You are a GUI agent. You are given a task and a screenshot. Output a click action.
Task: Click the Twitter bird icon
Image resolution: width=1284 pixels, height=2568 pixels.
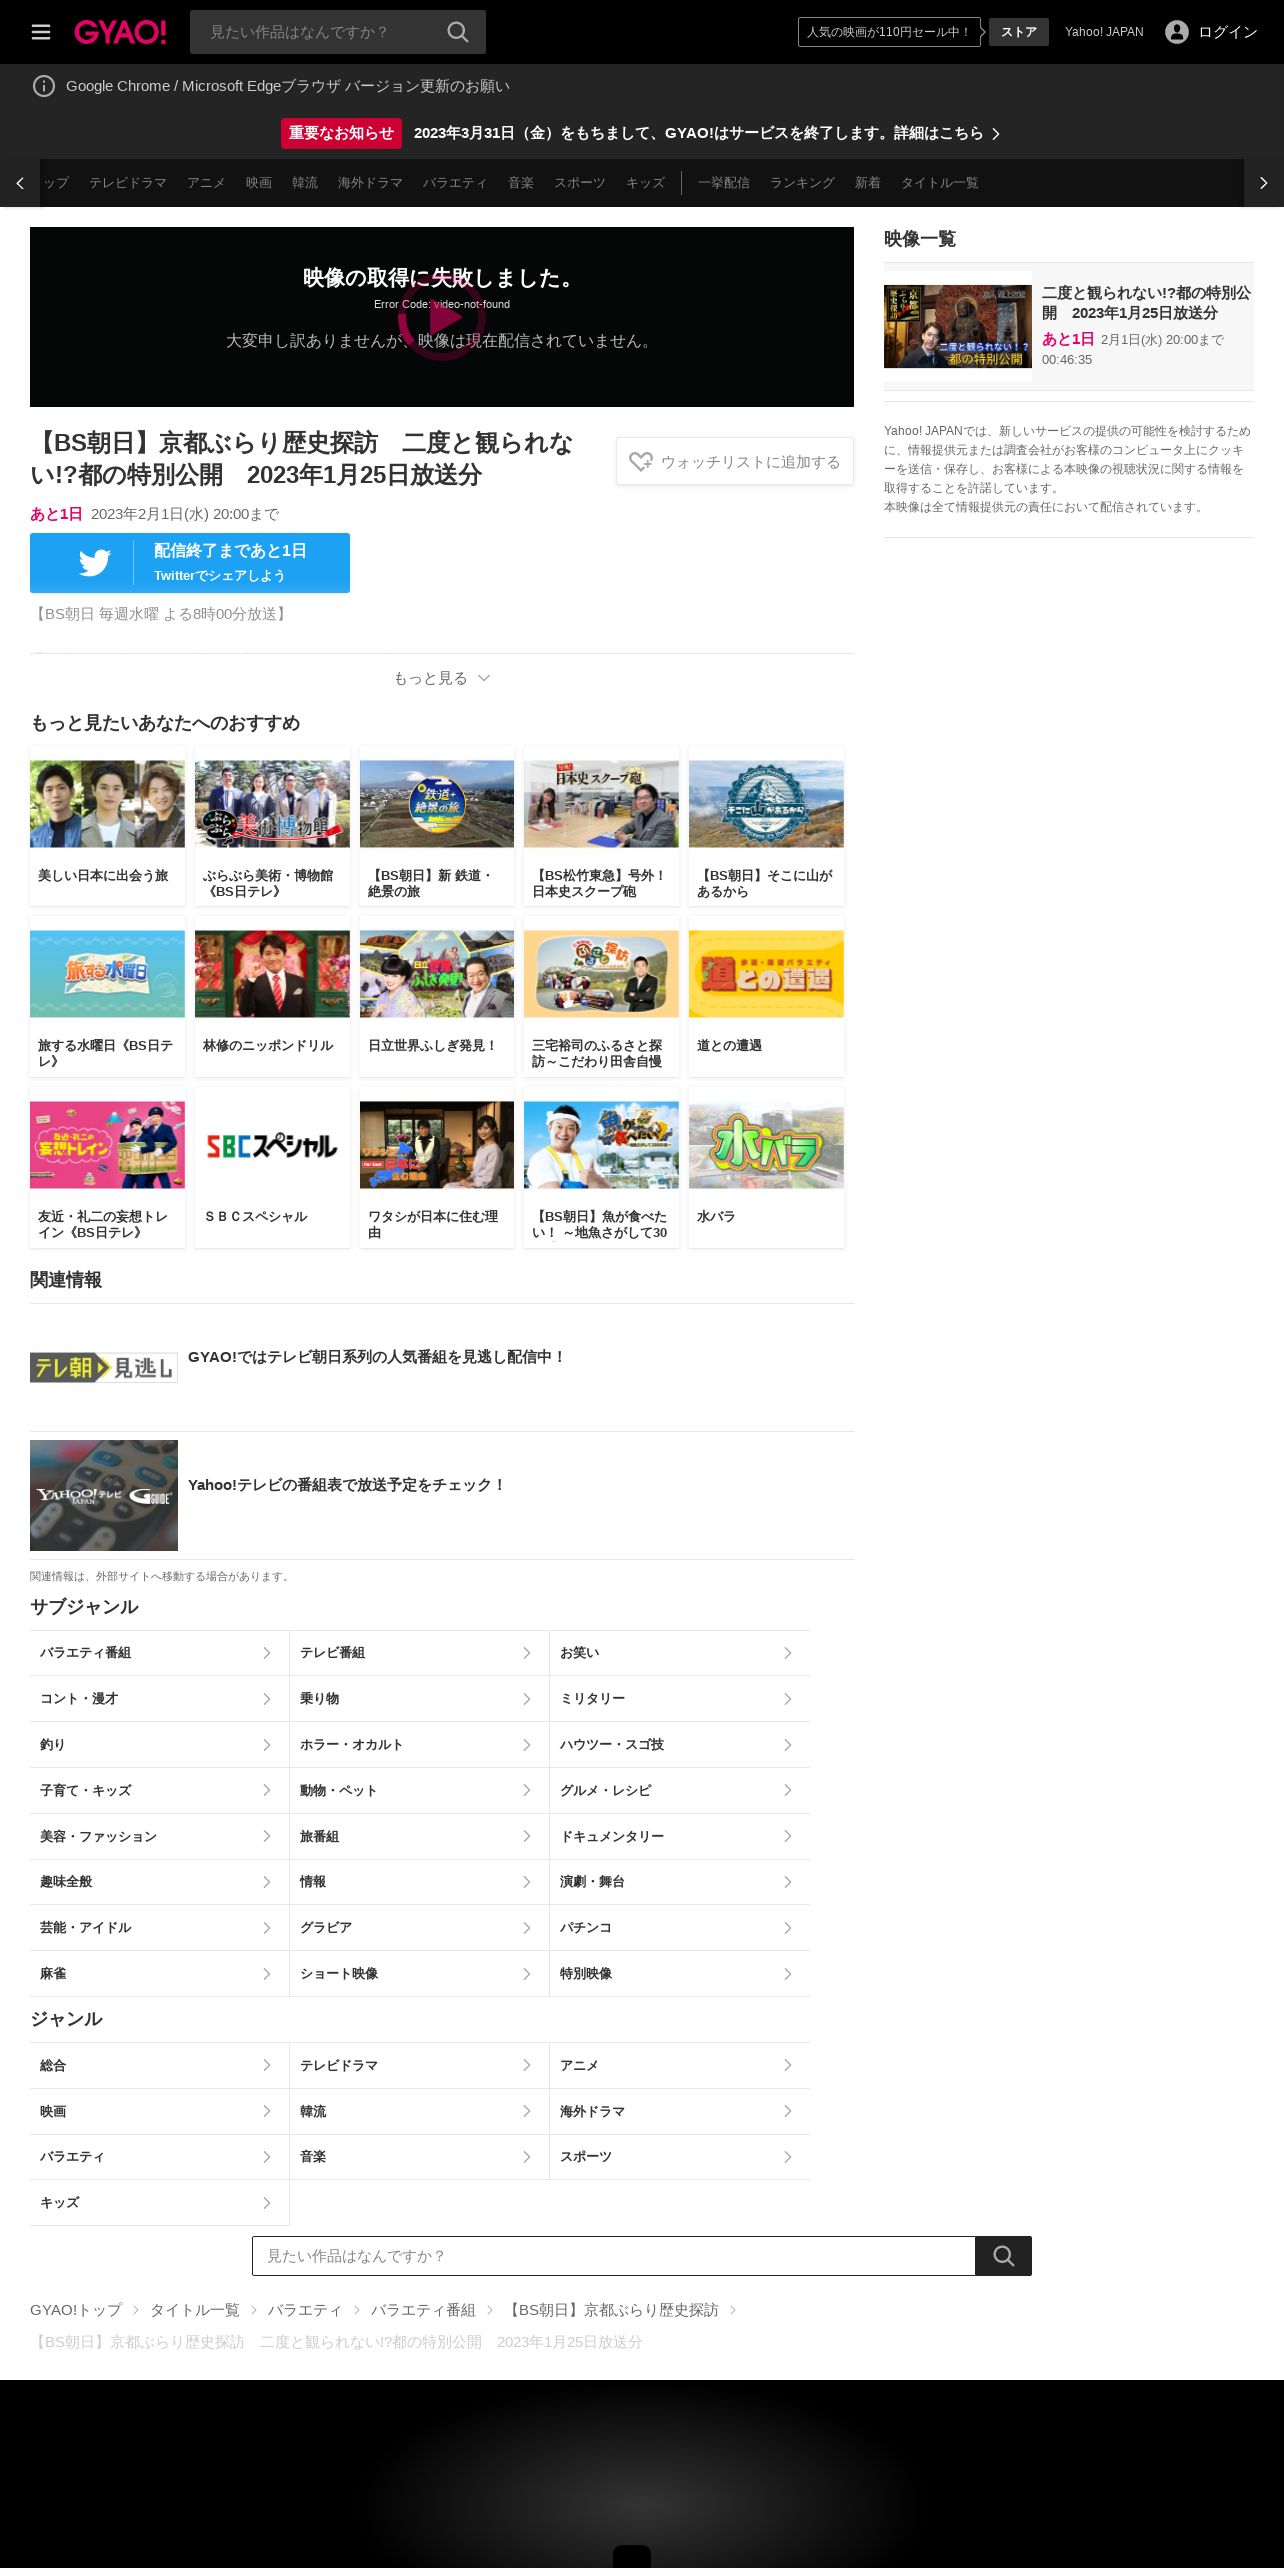click(x=94, y=563)
